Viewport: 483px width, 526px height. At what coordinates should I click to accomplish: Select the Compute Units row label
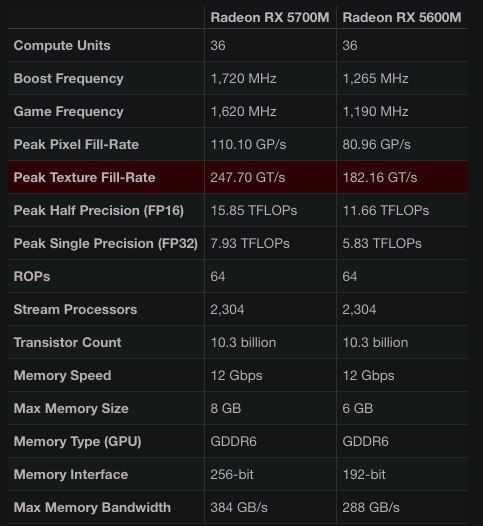62,46
